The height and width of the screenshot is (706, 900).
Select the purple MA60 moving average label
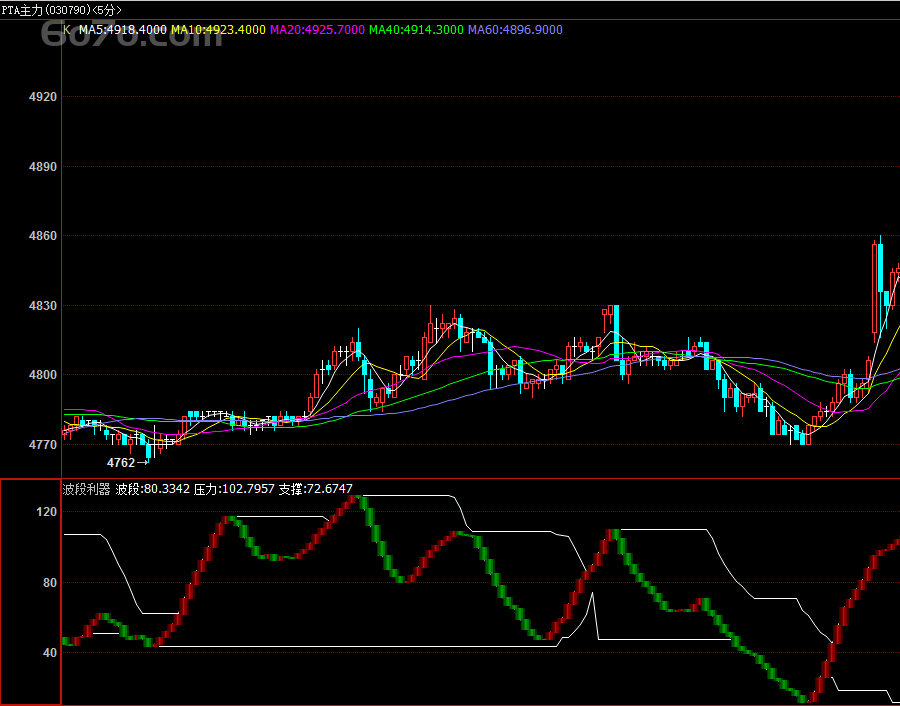pyautogui.click(x=515, y=30)
